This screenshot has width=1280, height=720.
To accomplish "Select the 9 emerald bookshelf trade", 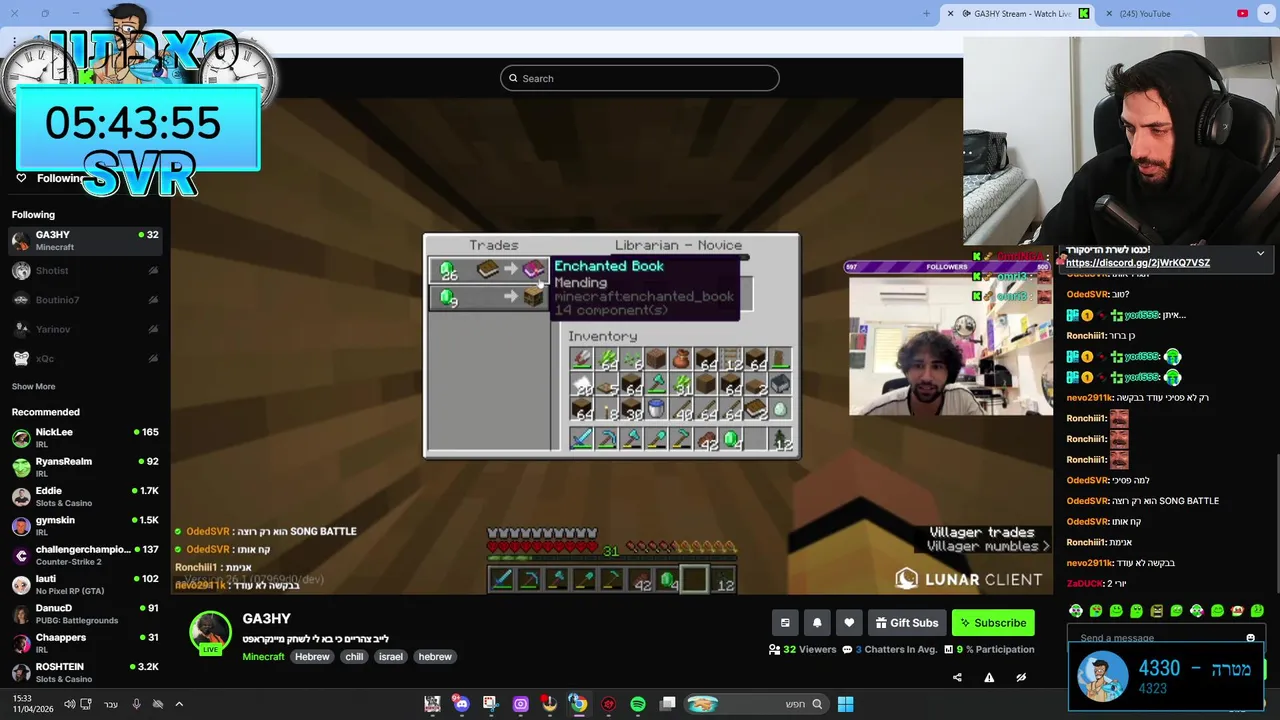I will coord(489,297).
